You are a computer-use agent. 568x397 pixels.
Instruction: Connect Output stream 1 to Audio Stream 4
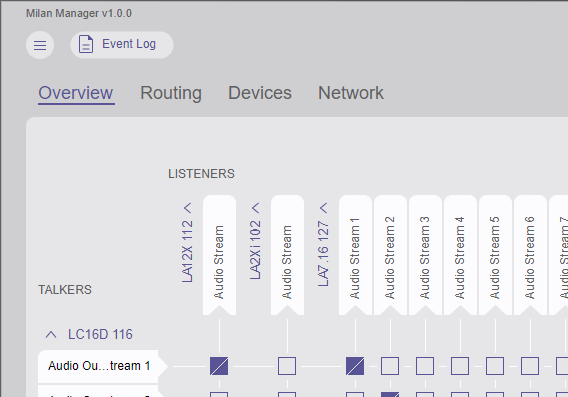pos(460,366)
